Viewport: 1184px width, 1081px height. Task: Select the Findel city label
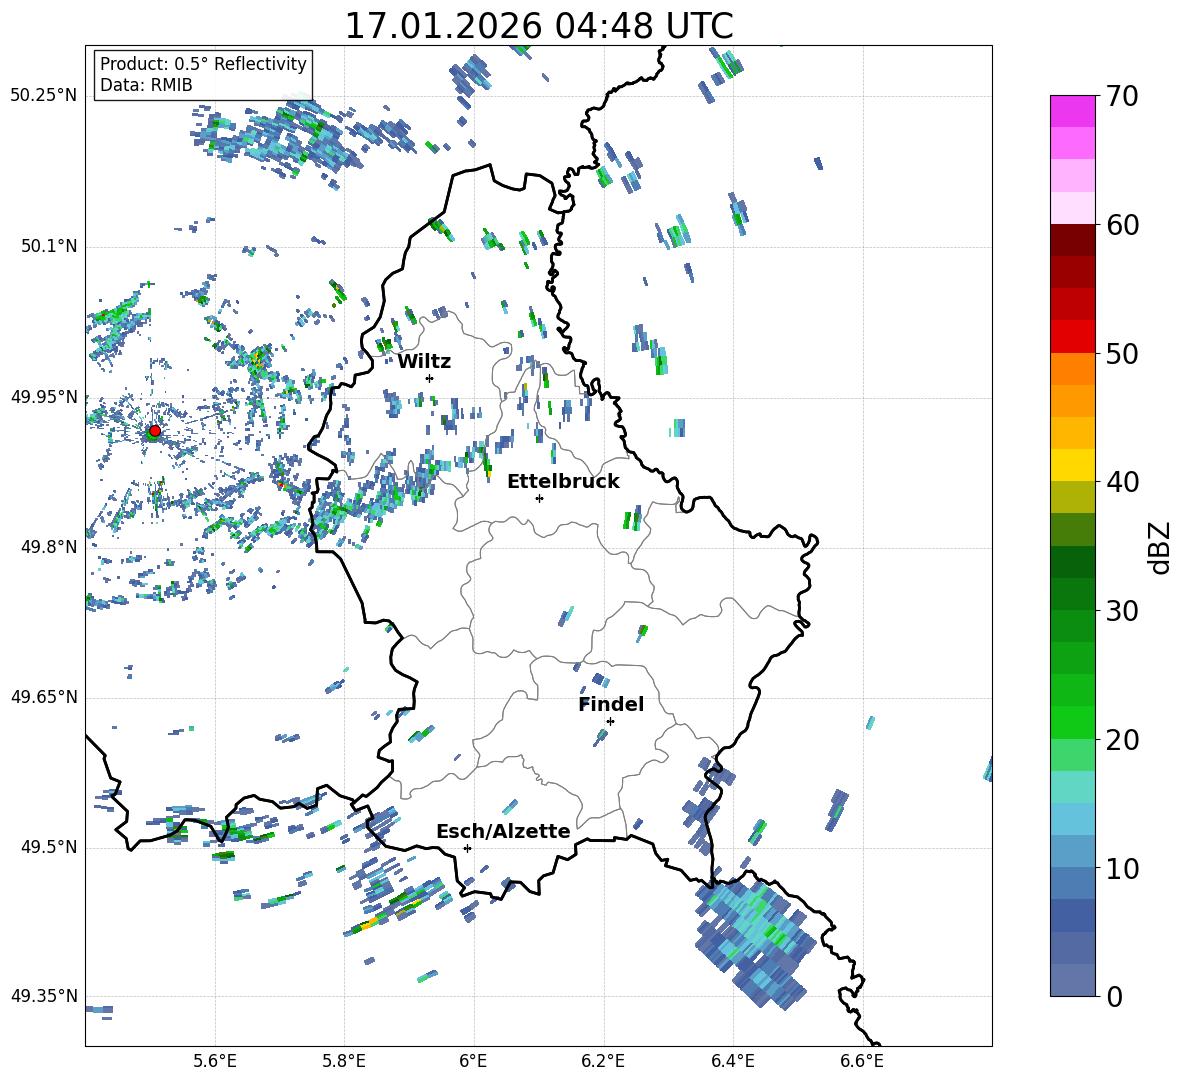[611, 704]
